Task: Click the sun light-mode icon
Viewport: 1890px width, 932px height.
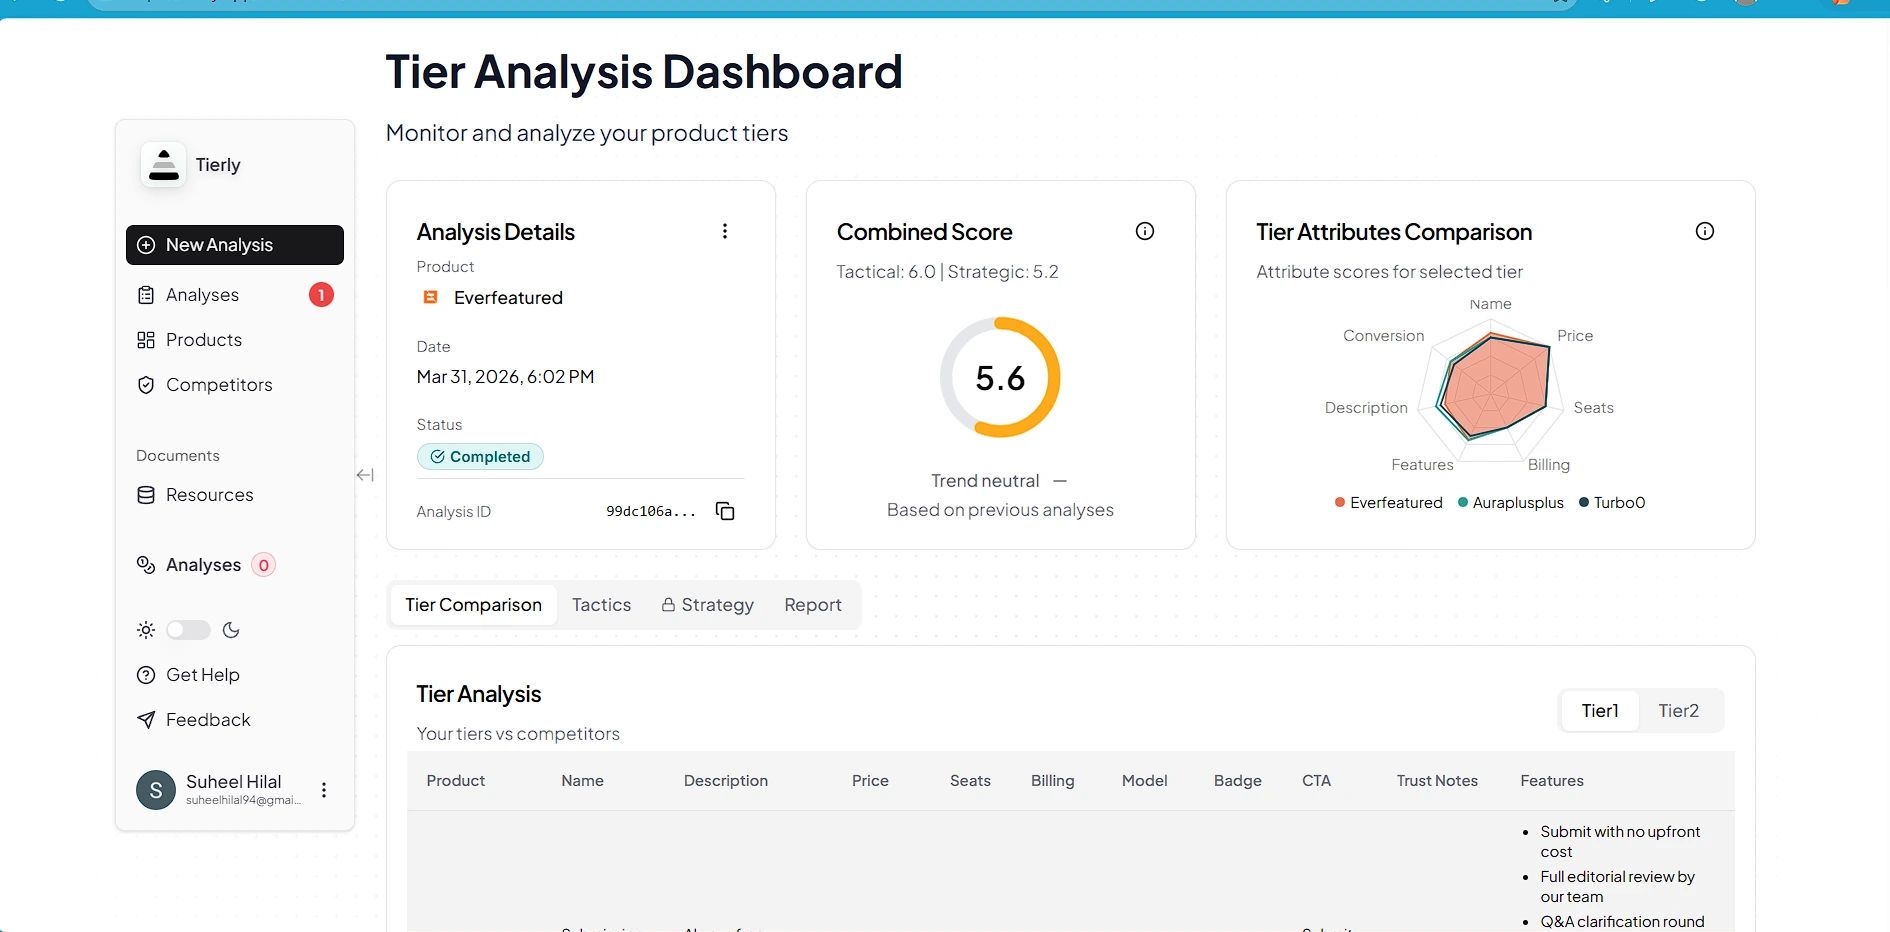Action: [x=146, y=630]
